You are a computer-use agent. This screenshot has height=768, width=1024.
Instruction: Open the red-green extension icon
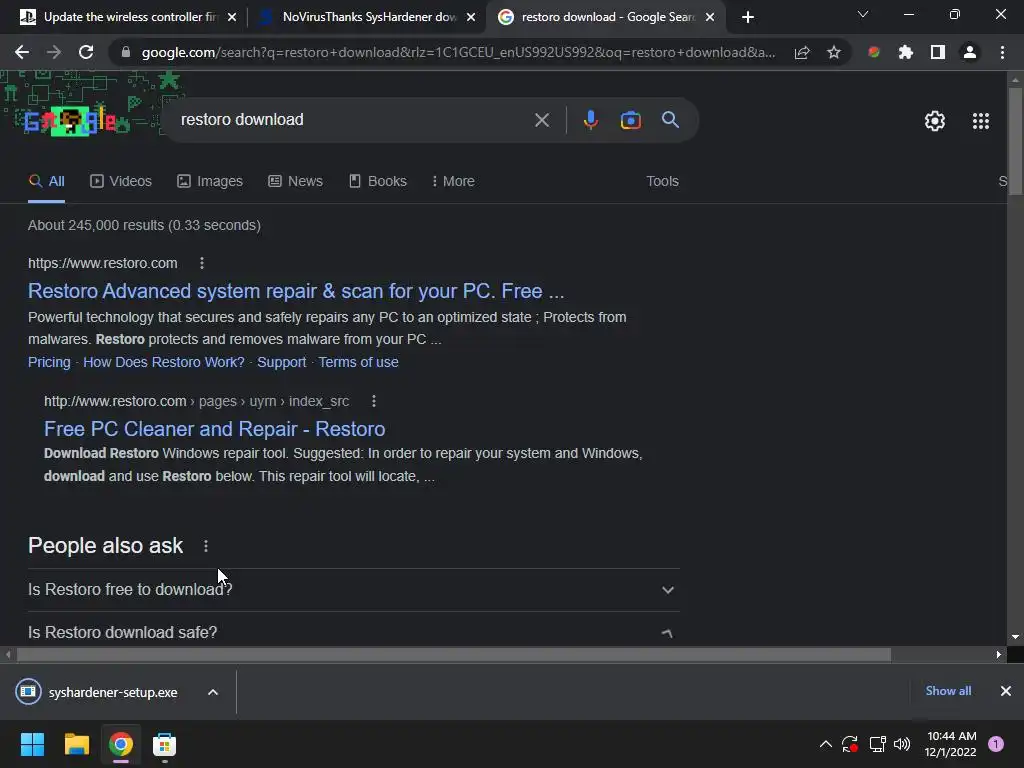(874, 52)
